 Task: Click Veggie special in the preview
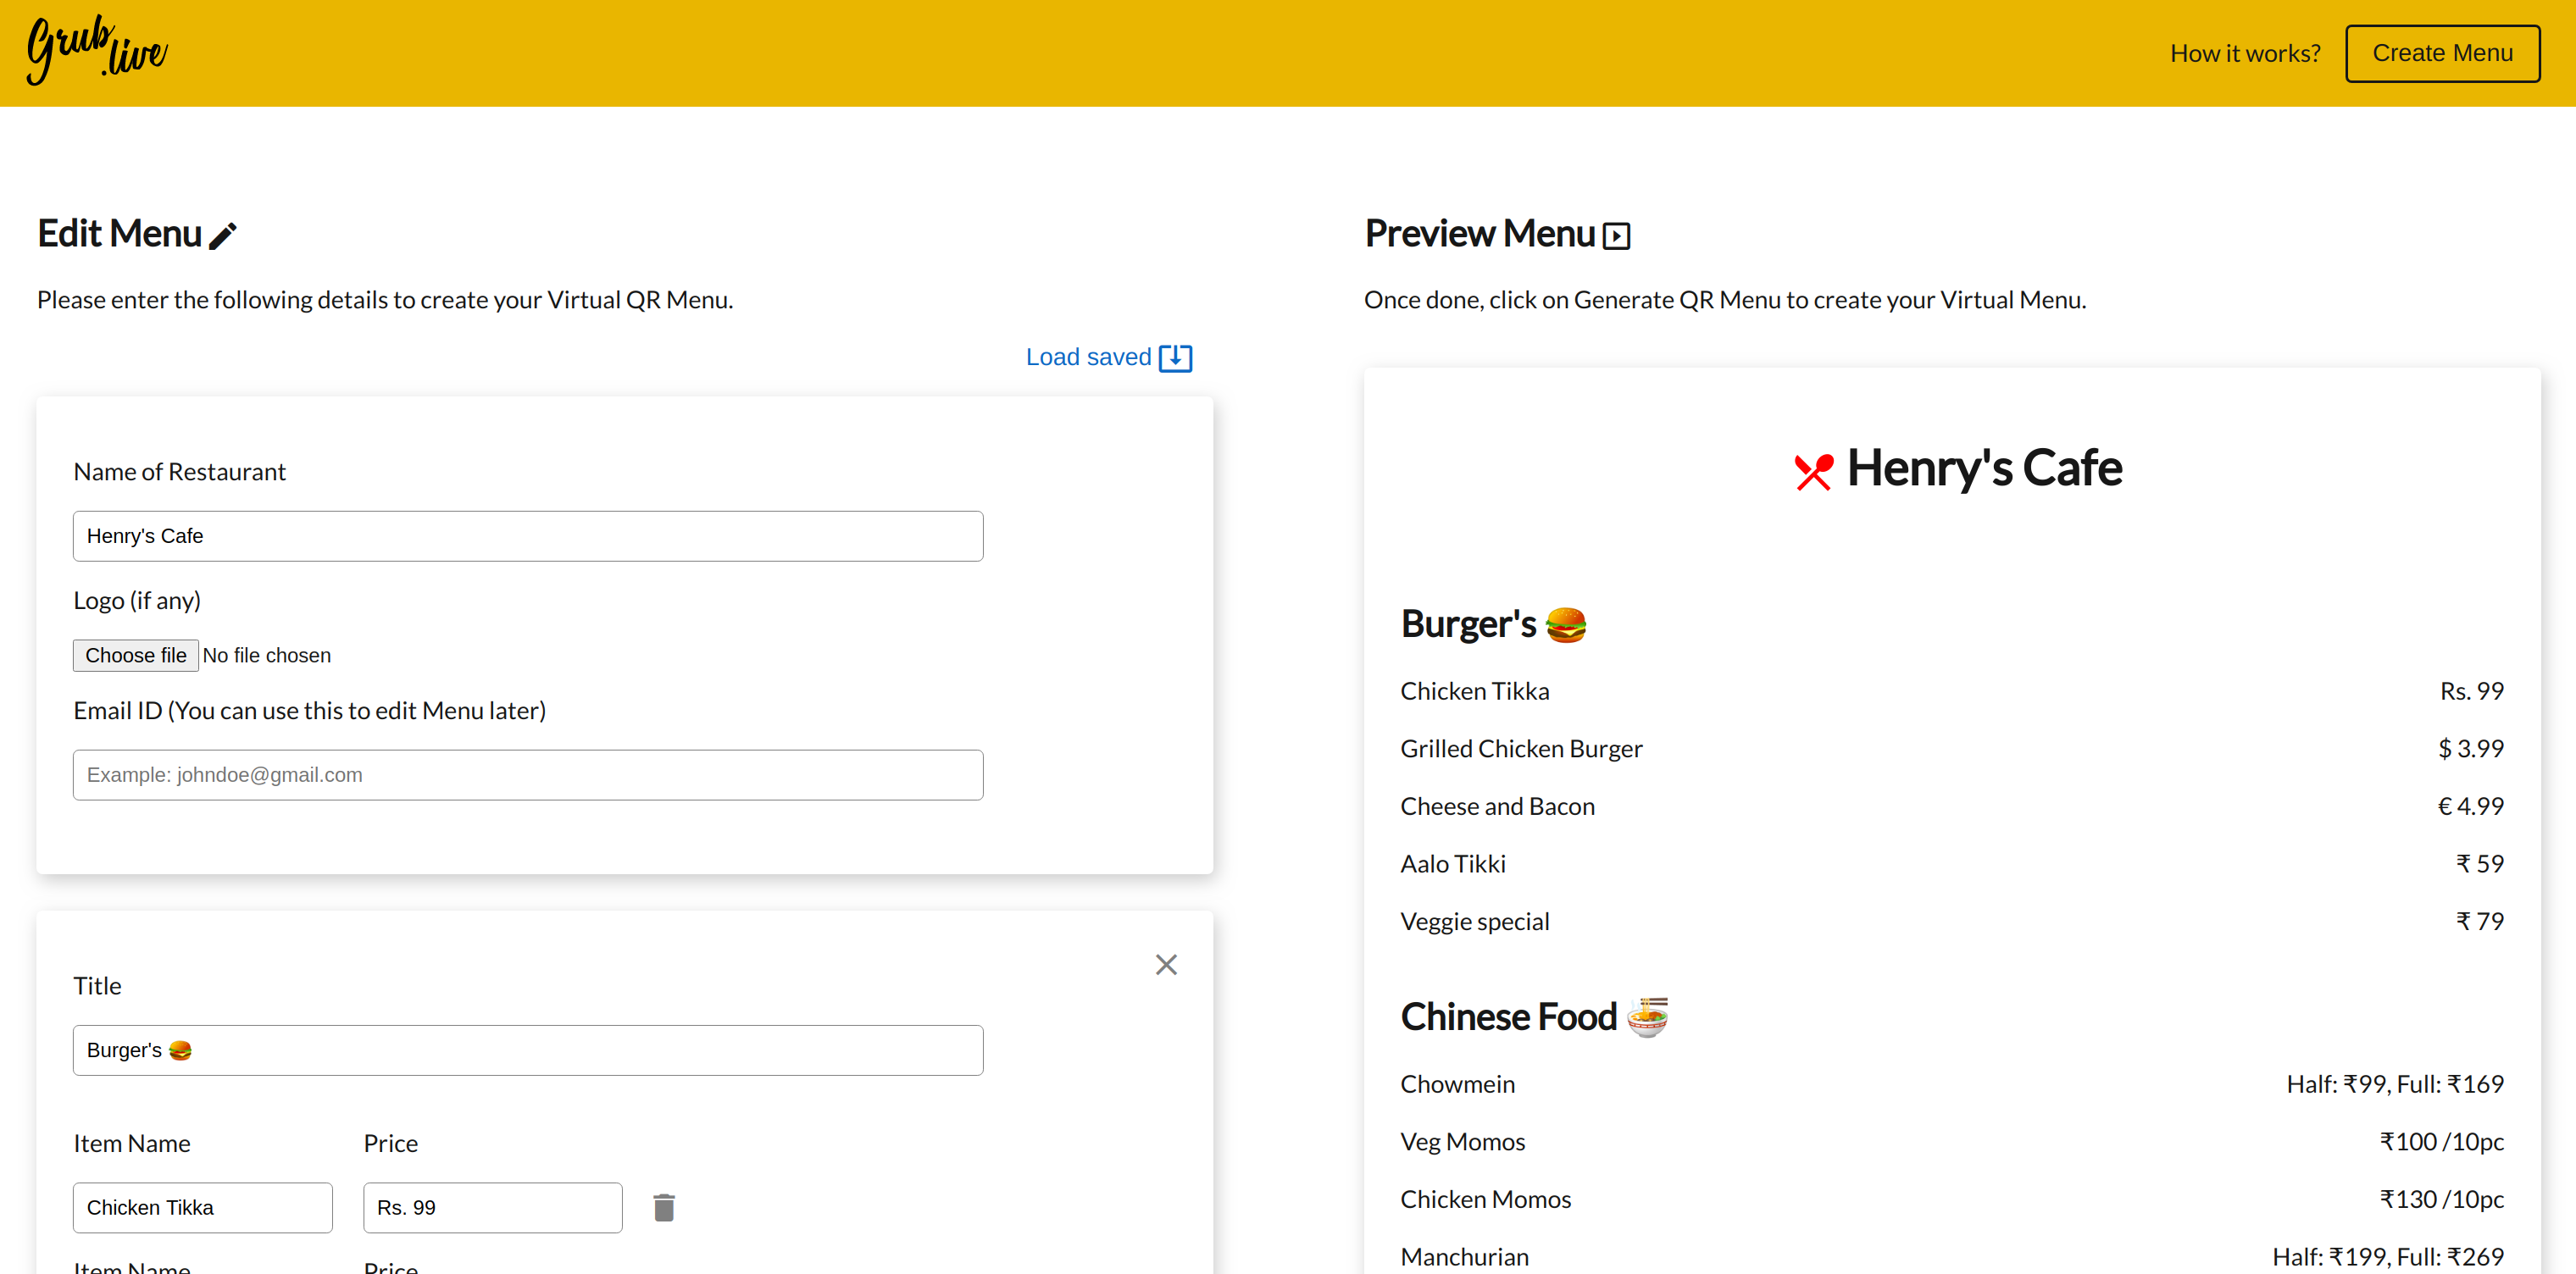(1475, 922)
